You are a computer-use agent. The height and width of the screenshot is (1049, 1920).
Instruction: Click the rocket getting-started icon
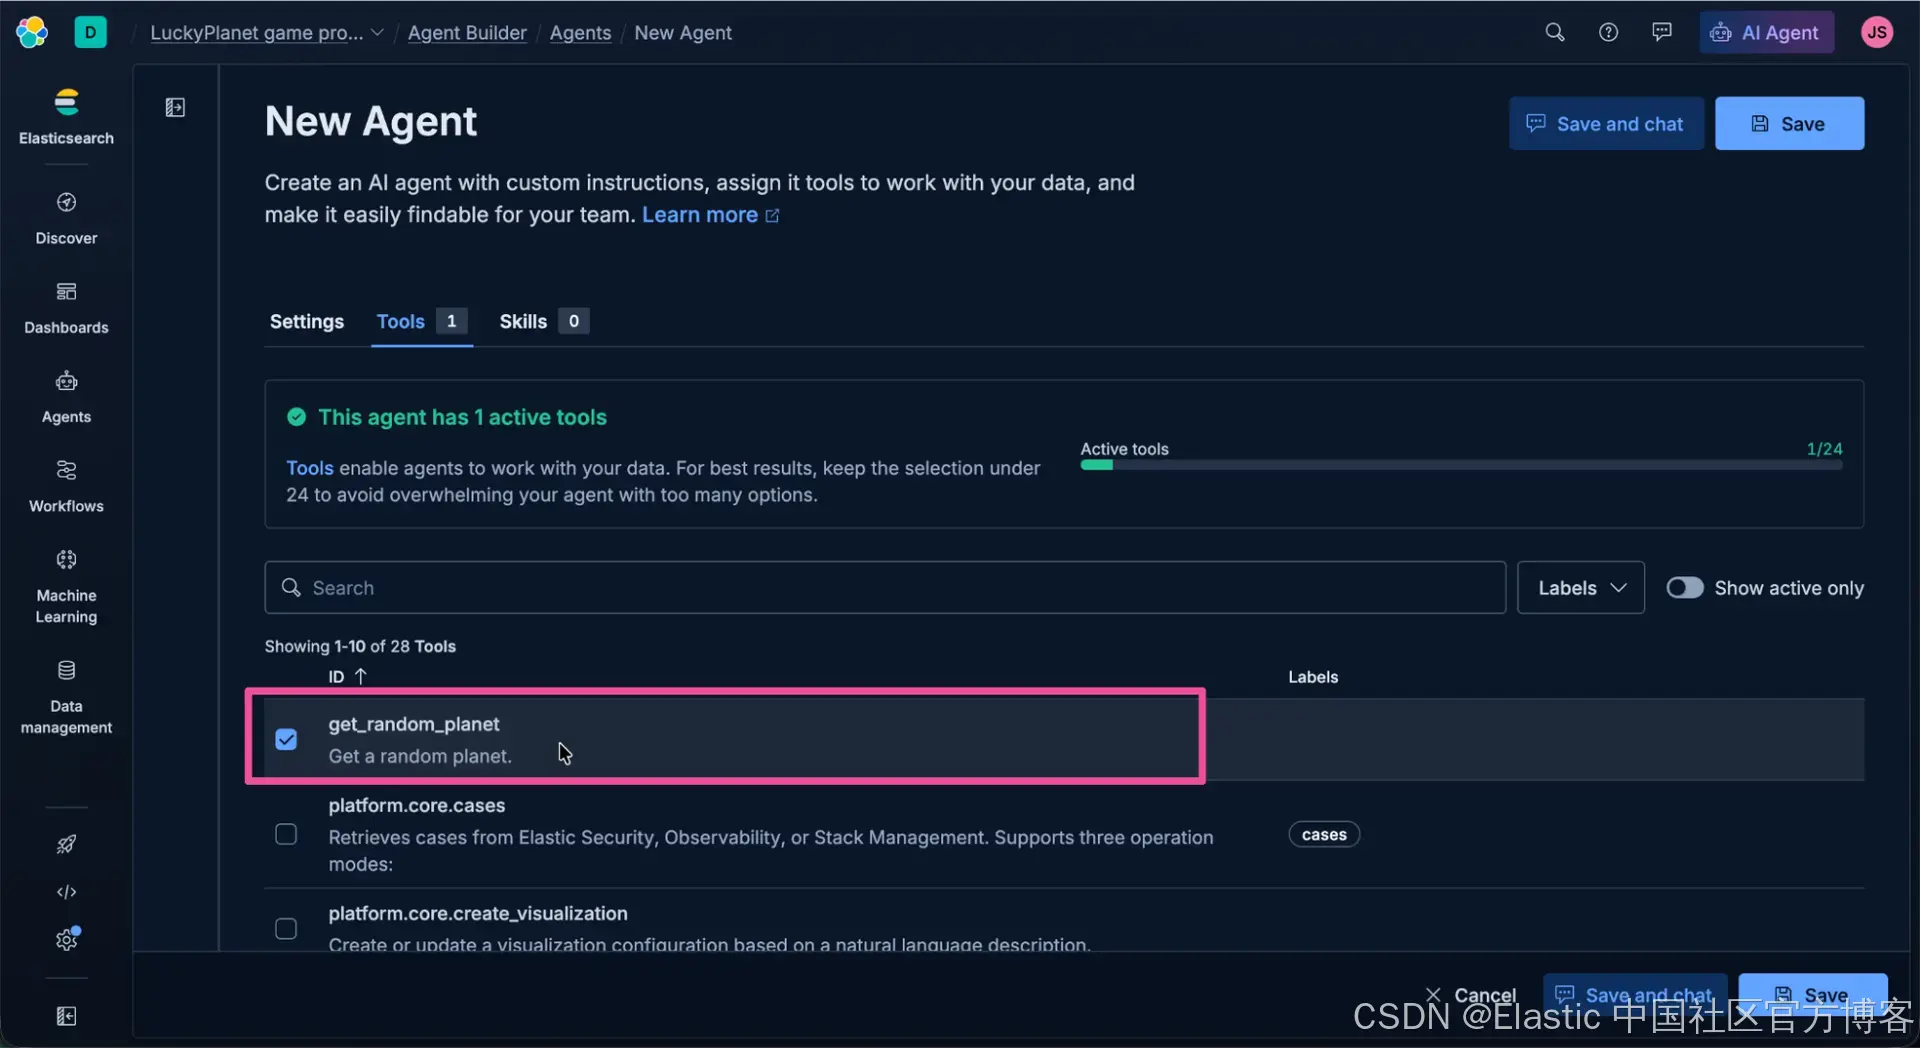(x=66, y=845)
